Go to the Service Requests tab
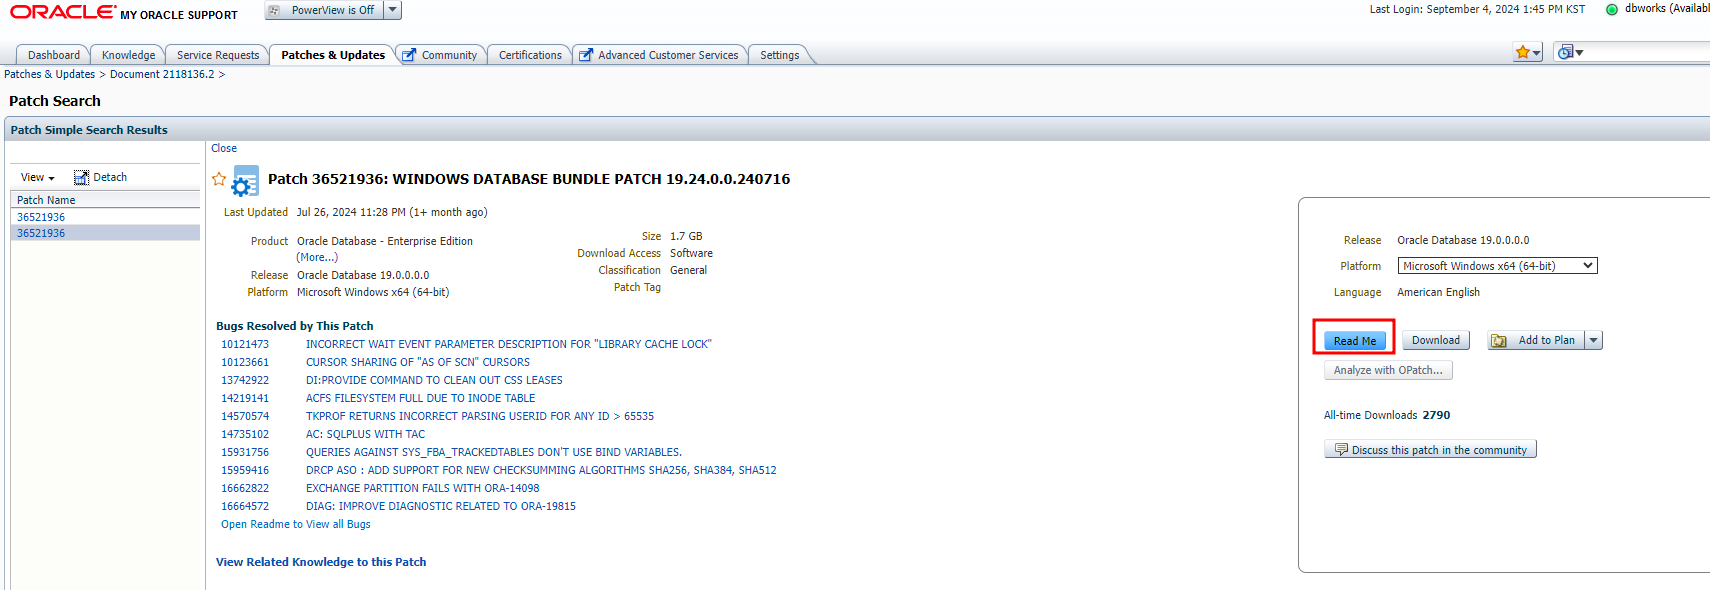The width and height of the screenshot is (1710, 590). pos(218,55)
